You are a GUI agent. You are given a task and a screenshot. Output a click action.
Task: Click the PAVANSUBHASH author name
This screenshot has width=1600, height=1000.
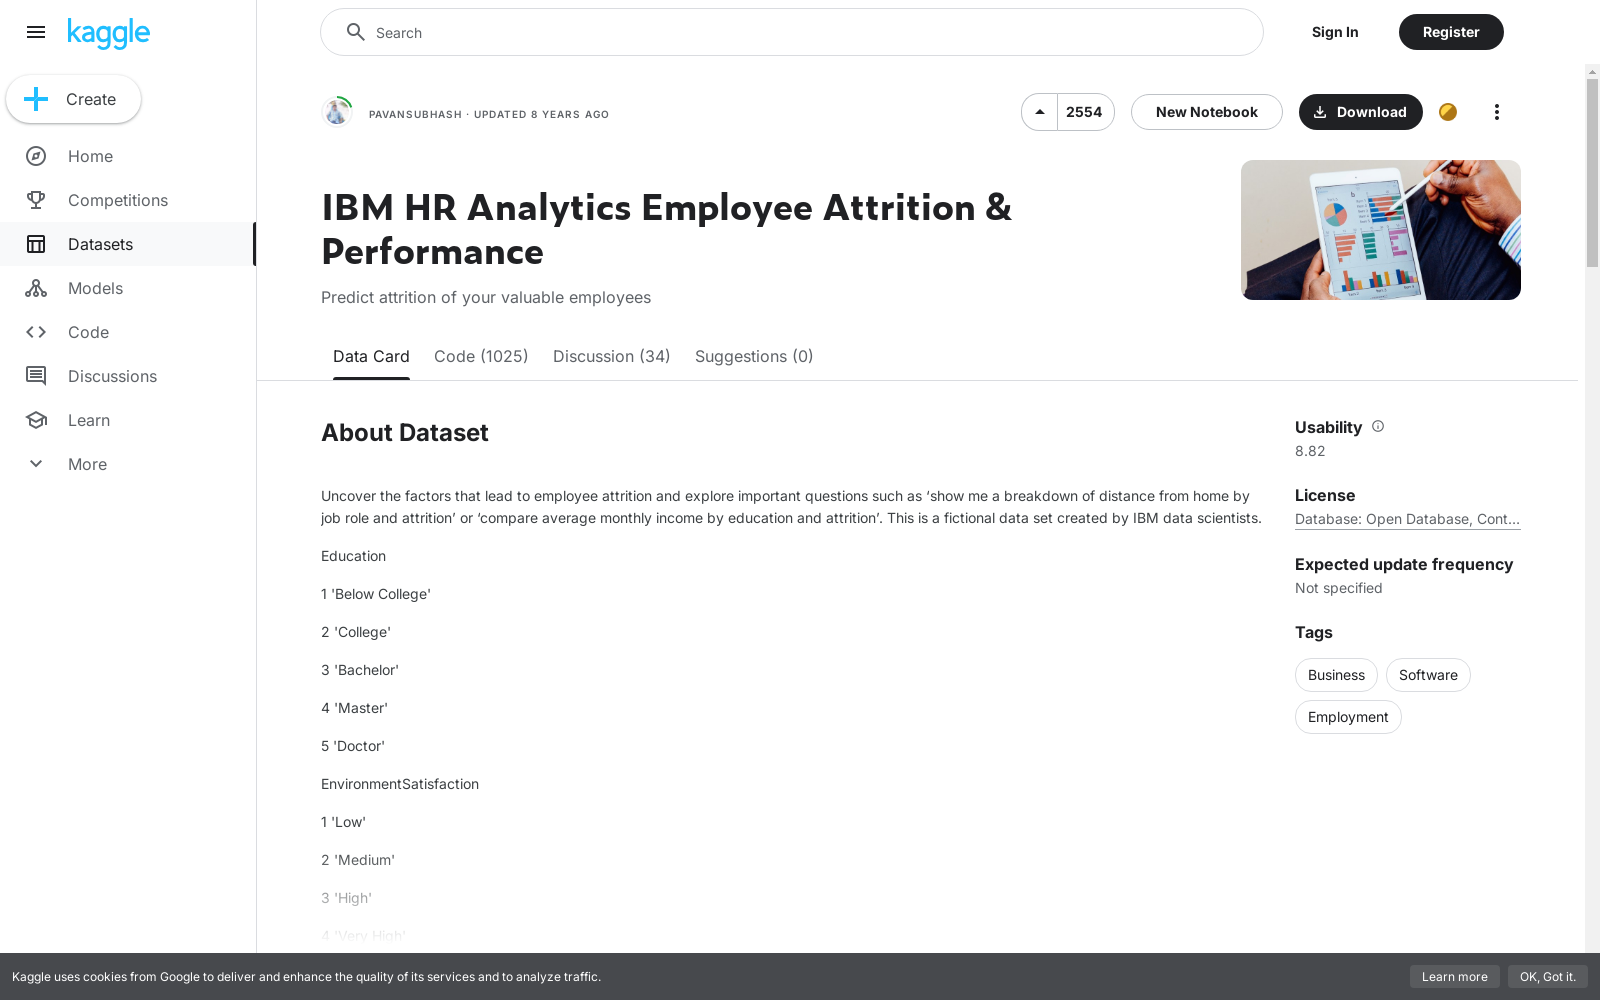415,114
